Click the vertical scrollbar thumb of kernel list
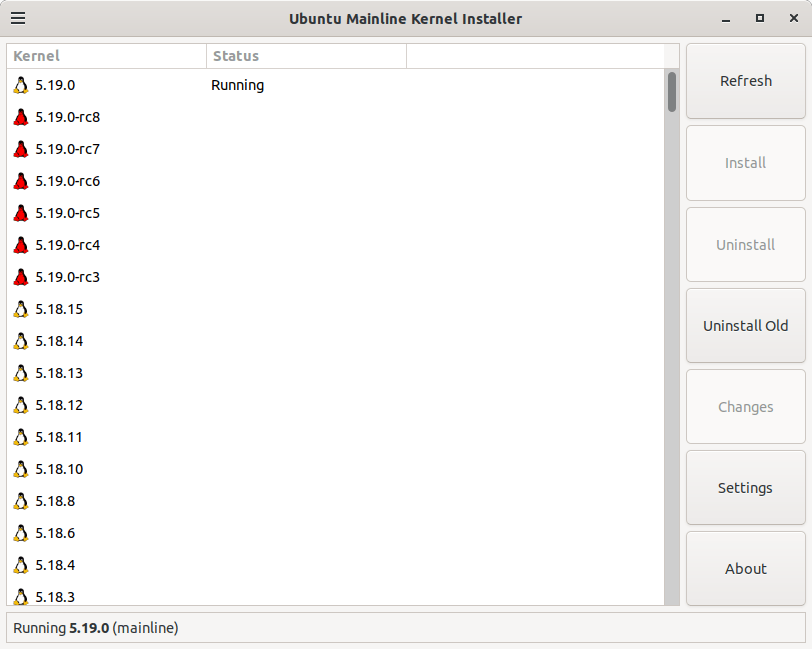The height and width of the screenshot is (649, 812). click(x=672, y=91)
